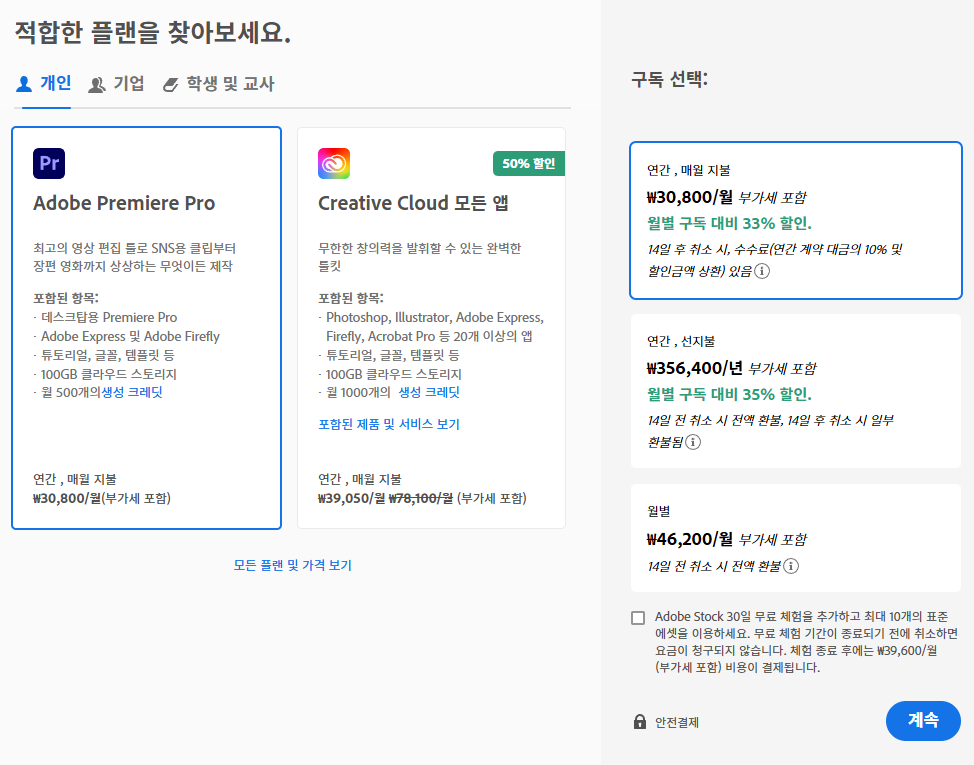Open 생성 크레딧 link in Premiere Pro card
Viewport: 974px width, 765px height.
[132, 392]
